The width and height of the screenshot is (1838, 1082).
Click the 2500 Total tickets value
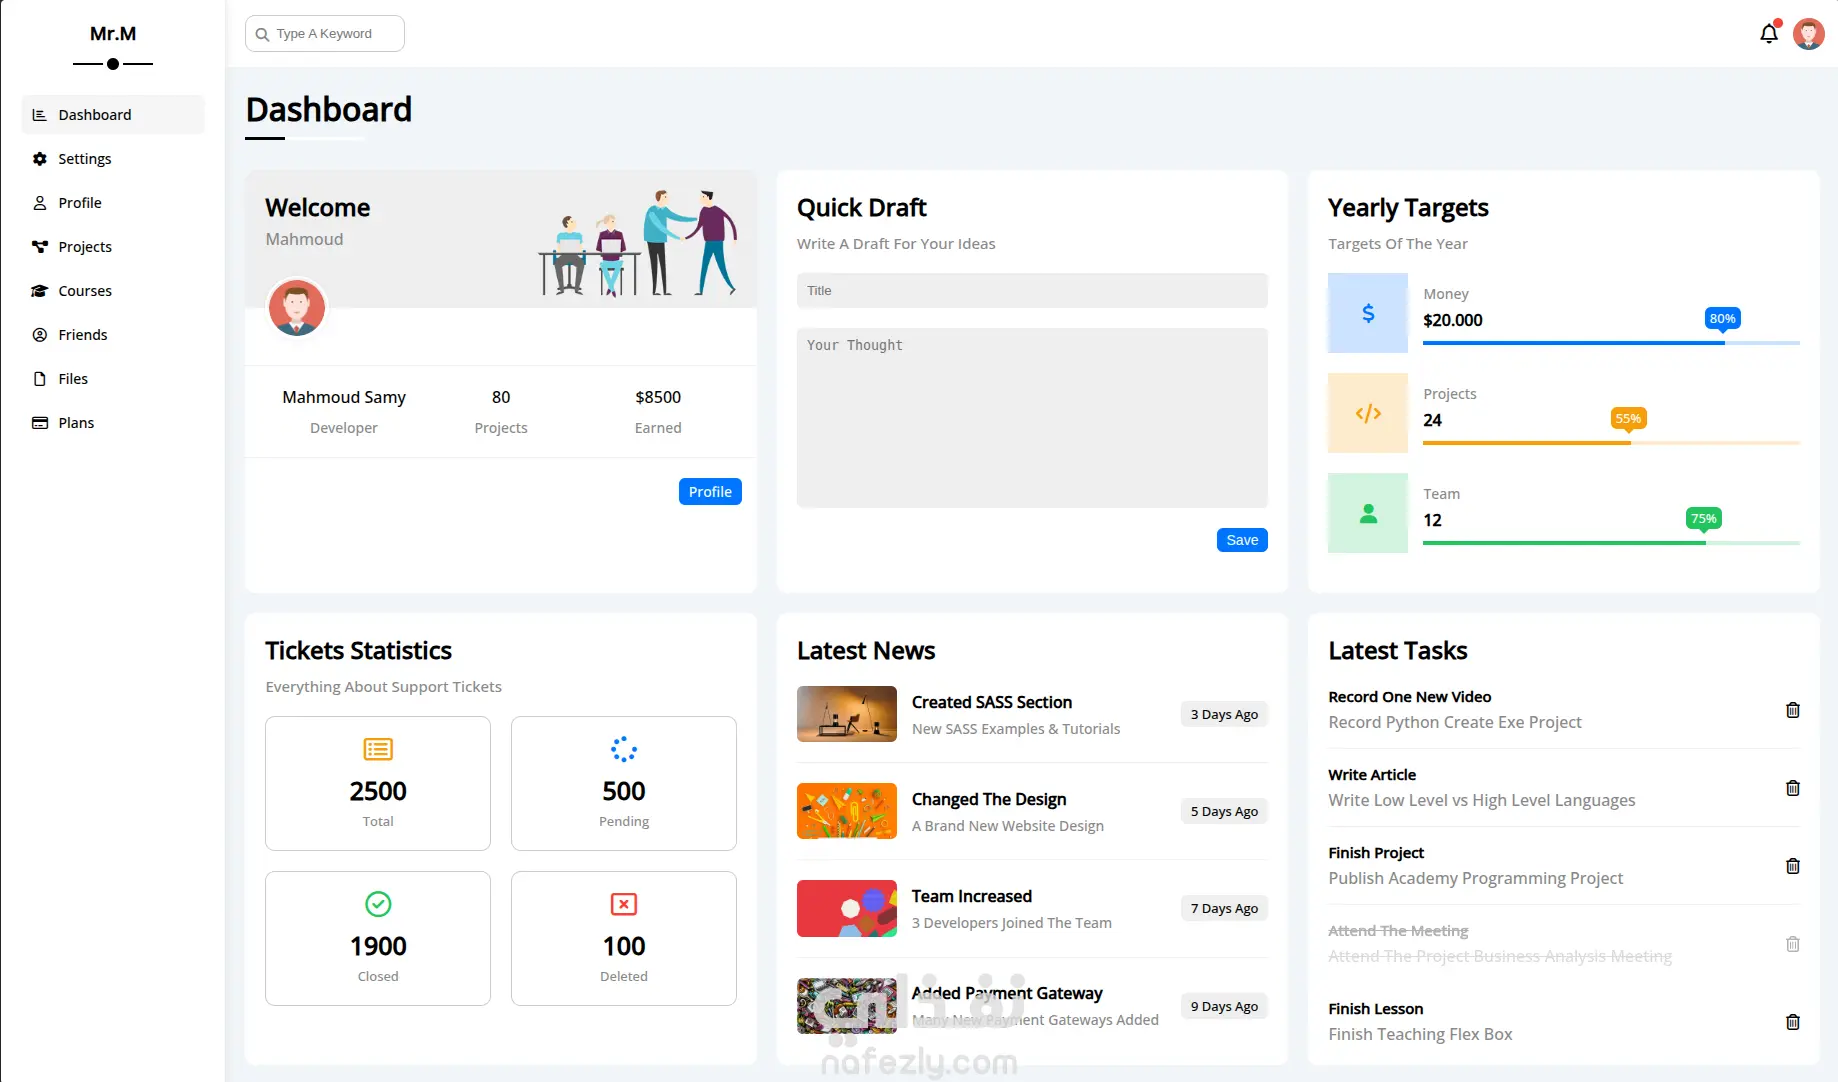(x=378, y=791)
